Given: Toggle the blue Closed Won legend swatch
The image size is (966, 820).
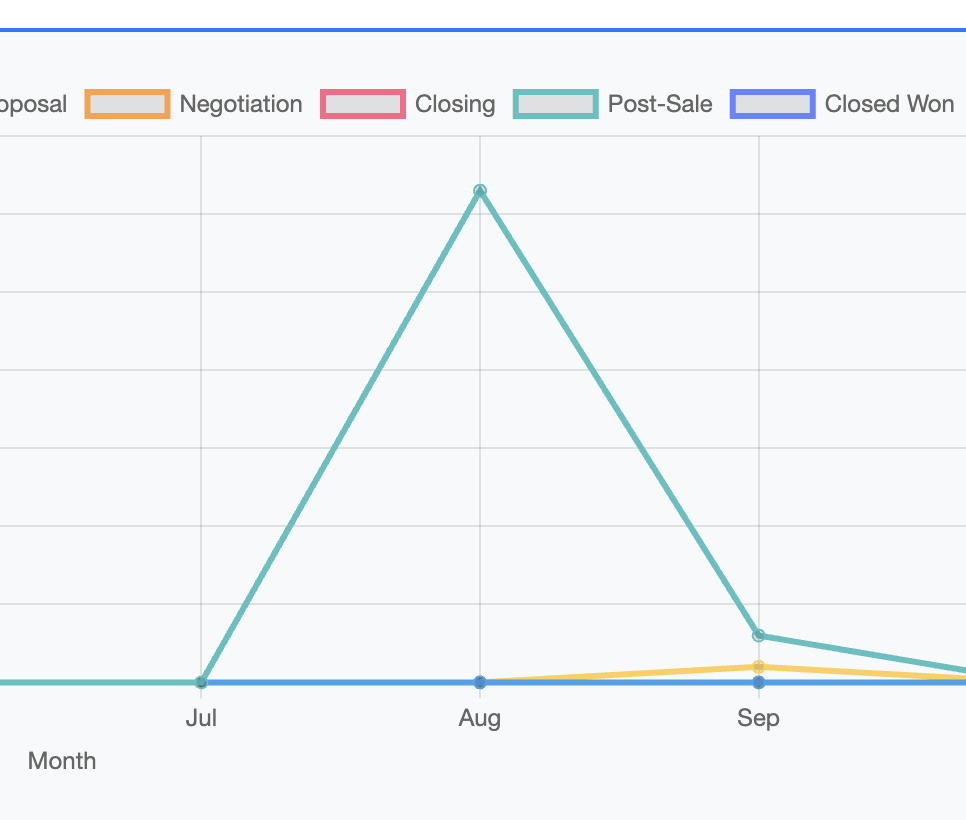Looking at the screenshot, I should (x=773, y=104).
